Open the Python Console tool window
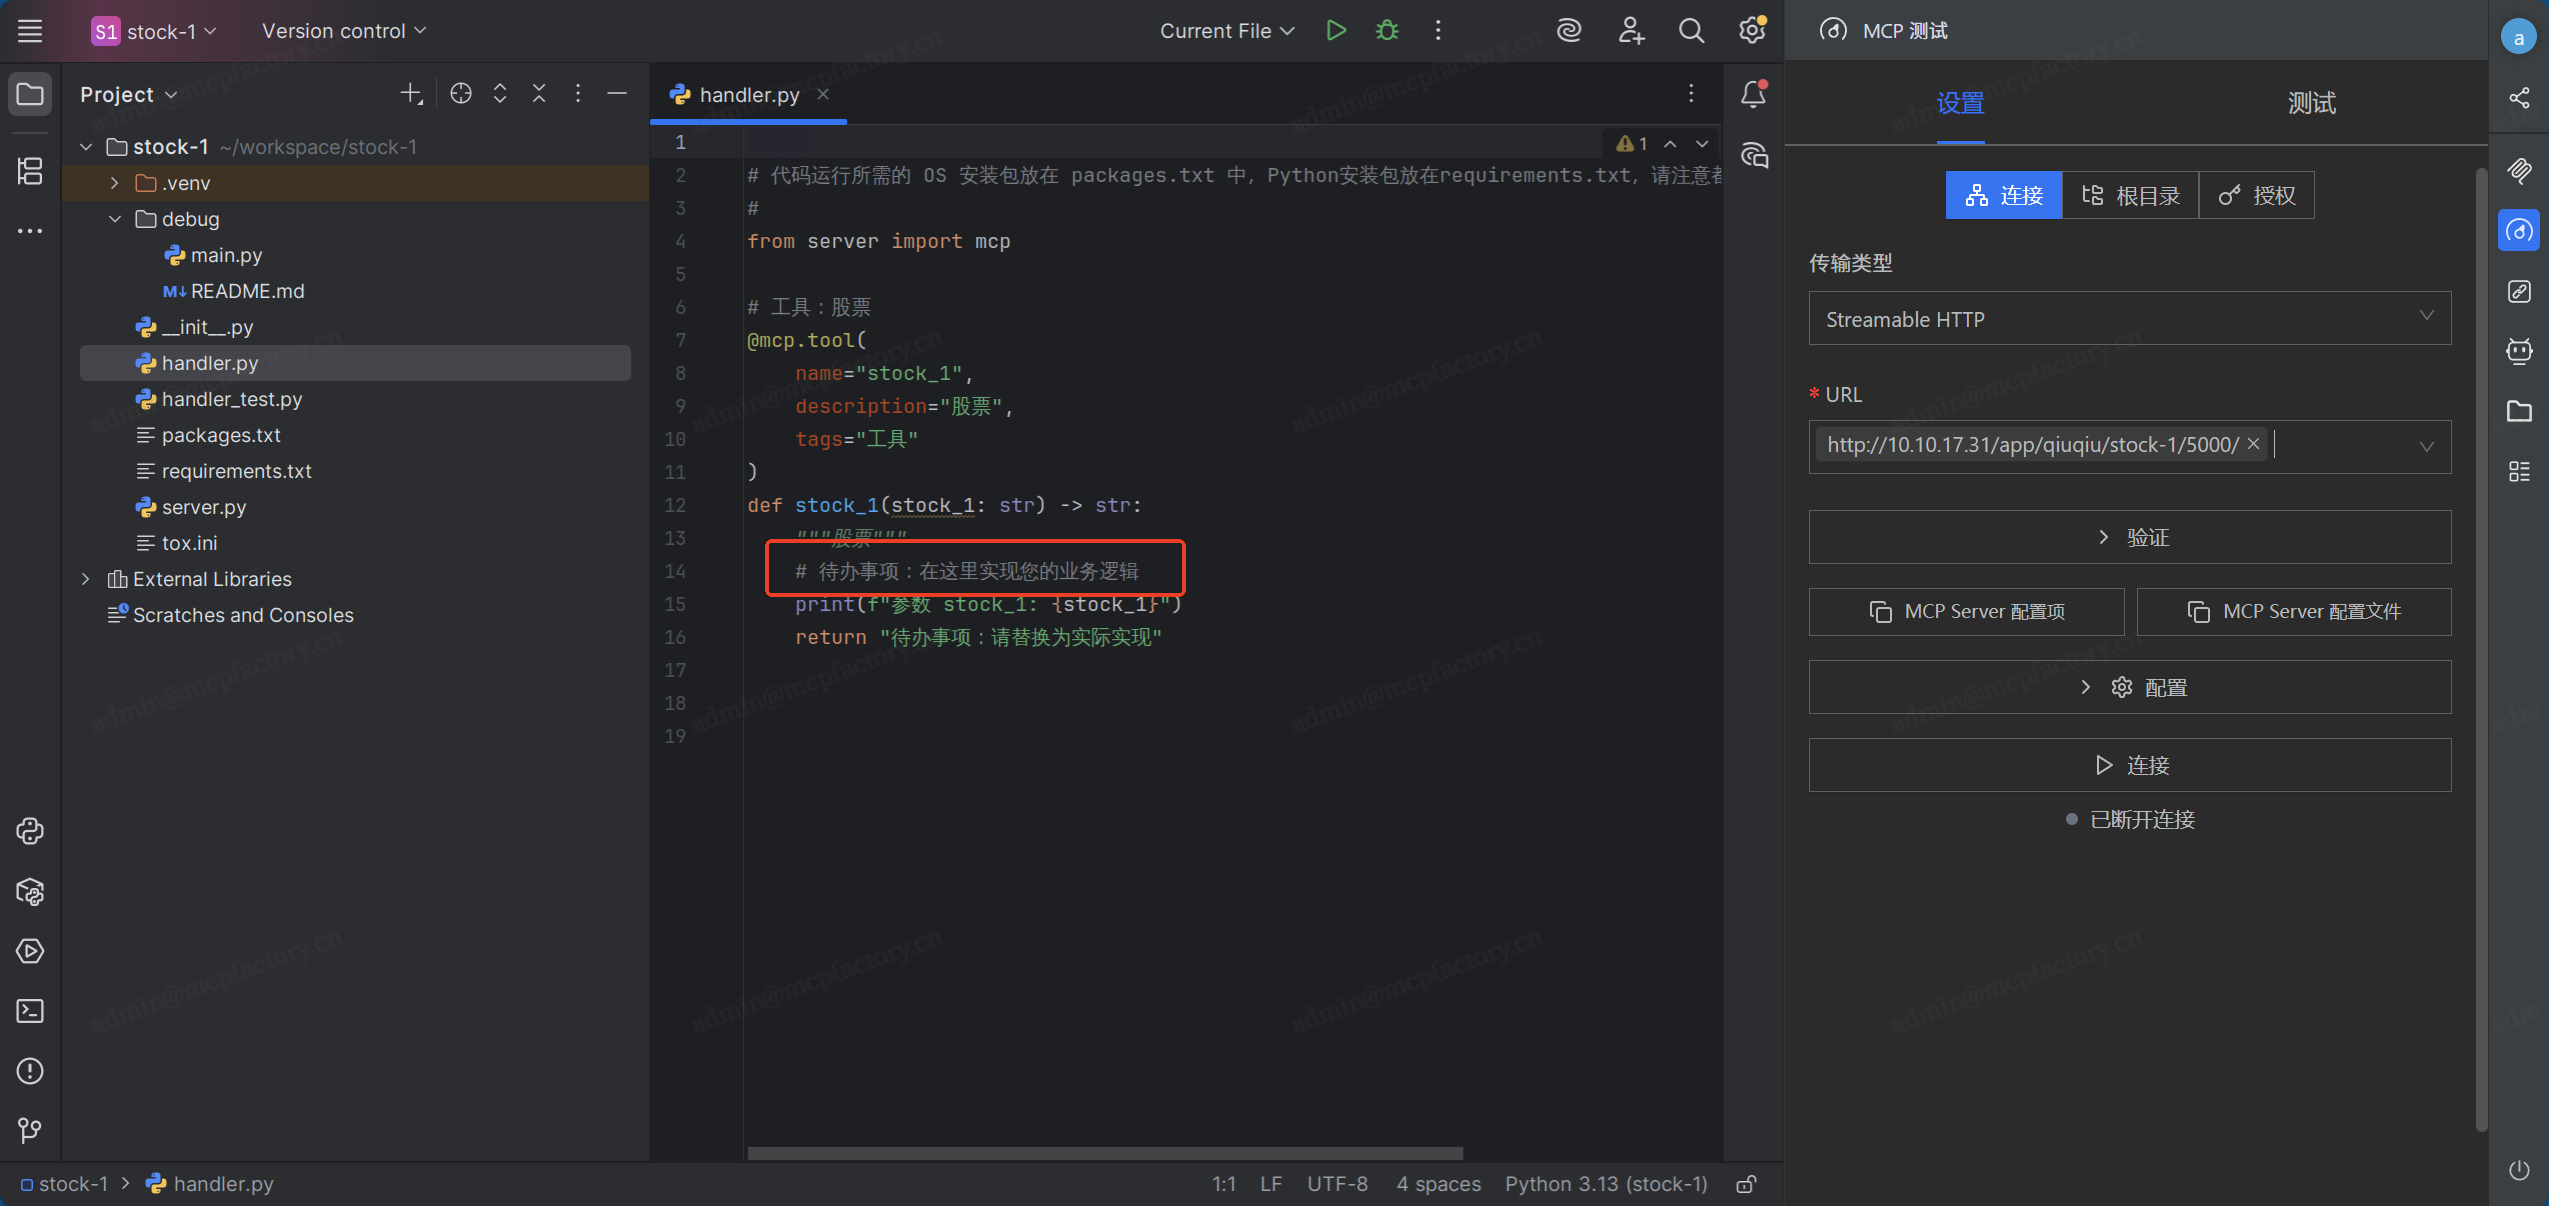 (x=30, y=831)
